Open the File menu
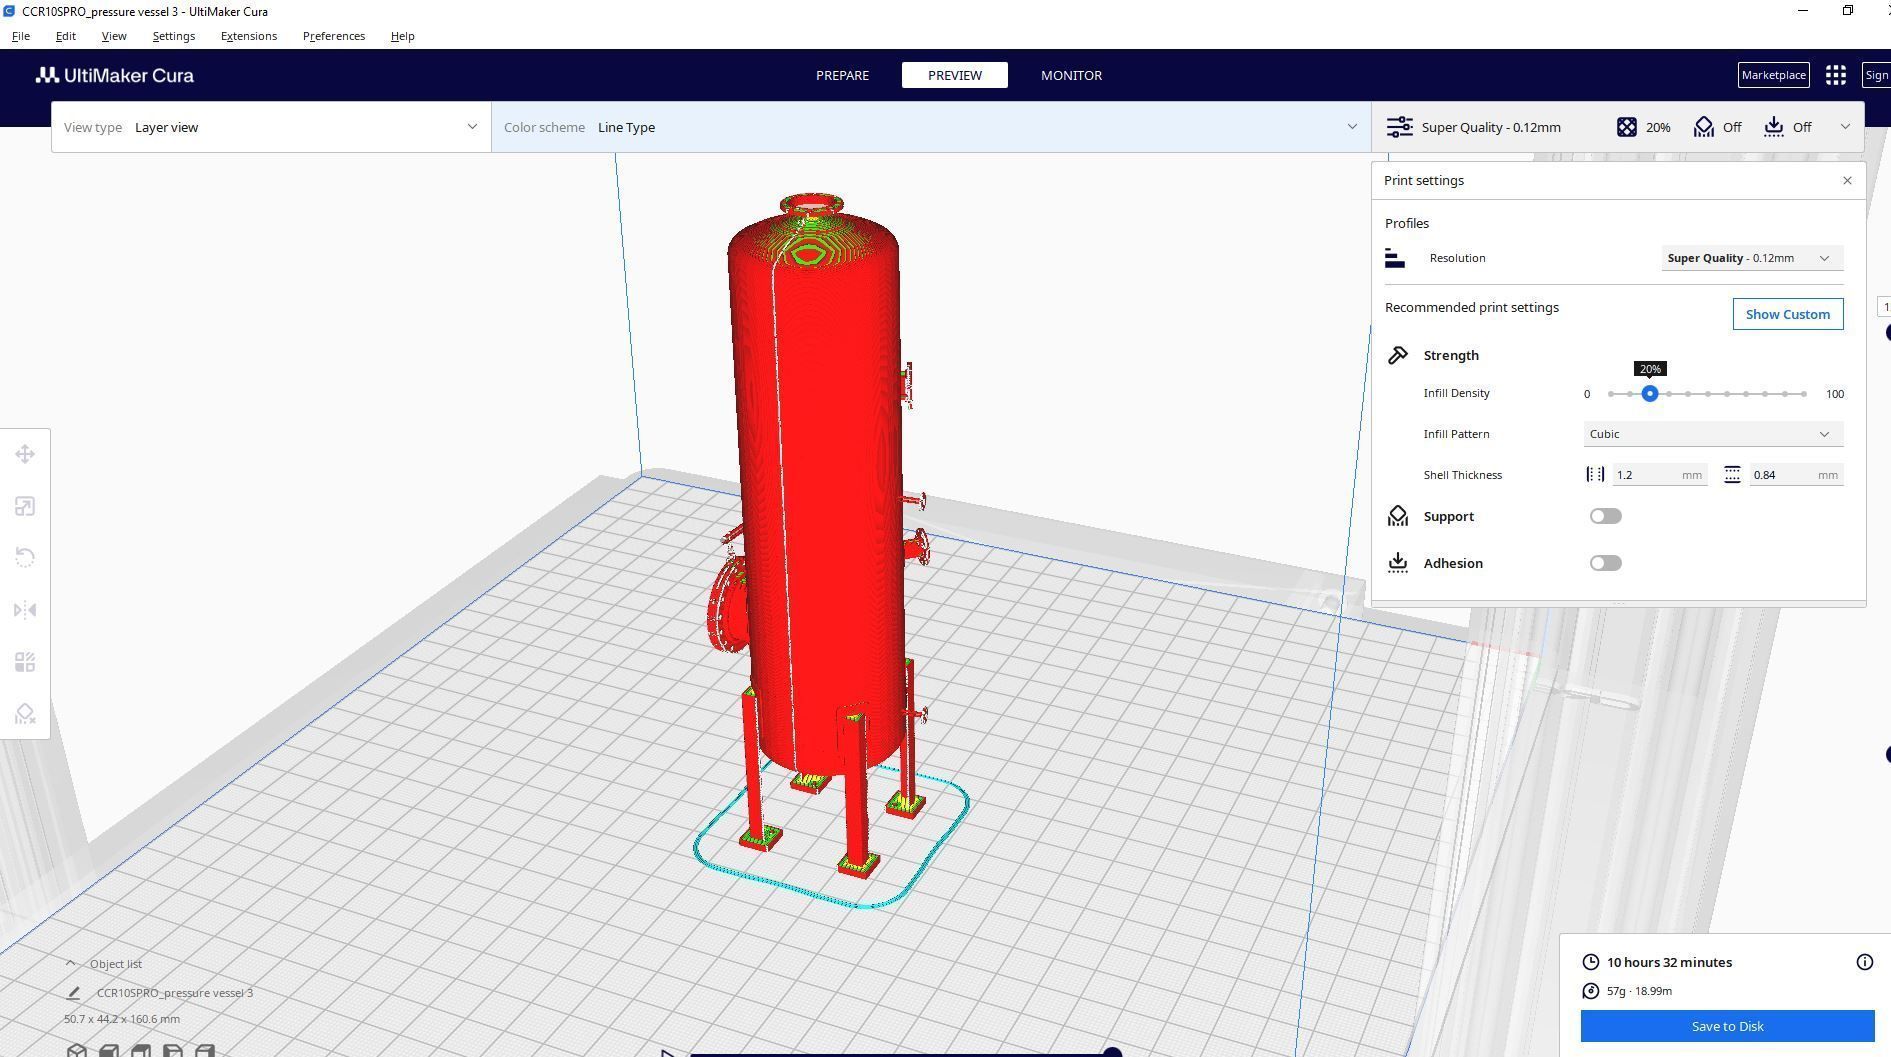1891x1057 pixels. [20, 36]
